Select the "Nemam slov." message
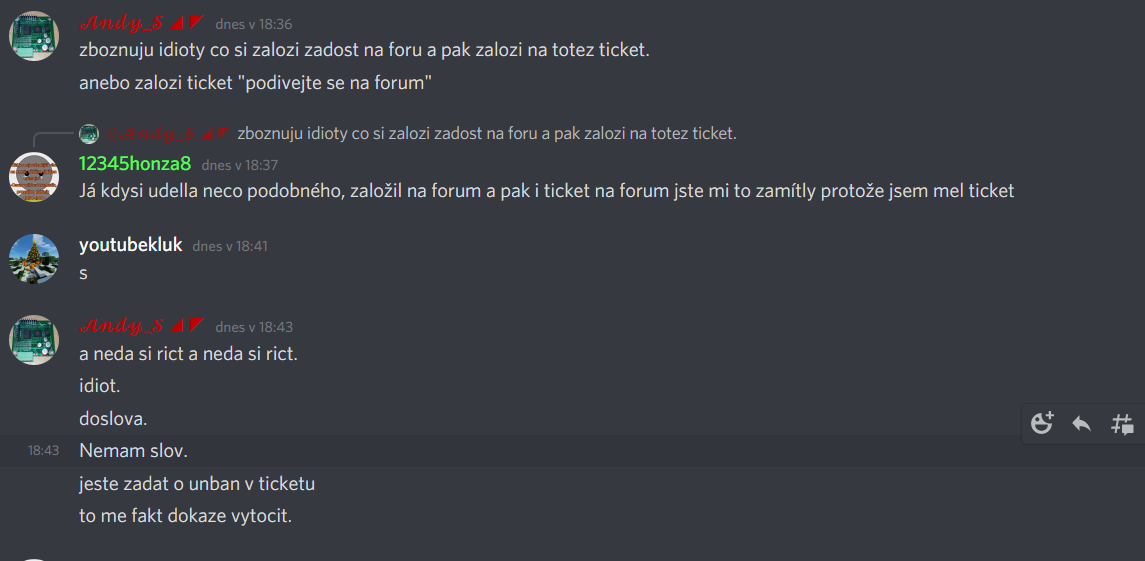Viewport: 1145px width, 561px height. point(133,451)
